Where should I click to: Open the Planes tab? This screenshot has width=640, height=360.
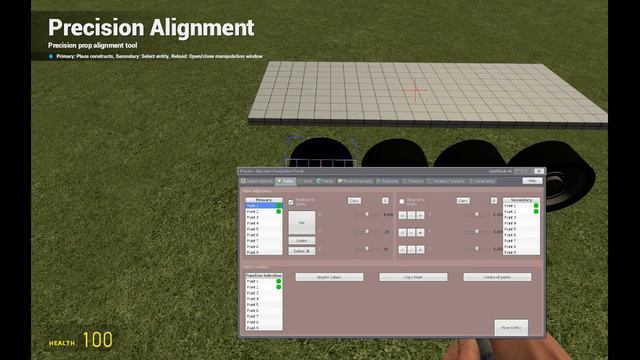[325, 181]
